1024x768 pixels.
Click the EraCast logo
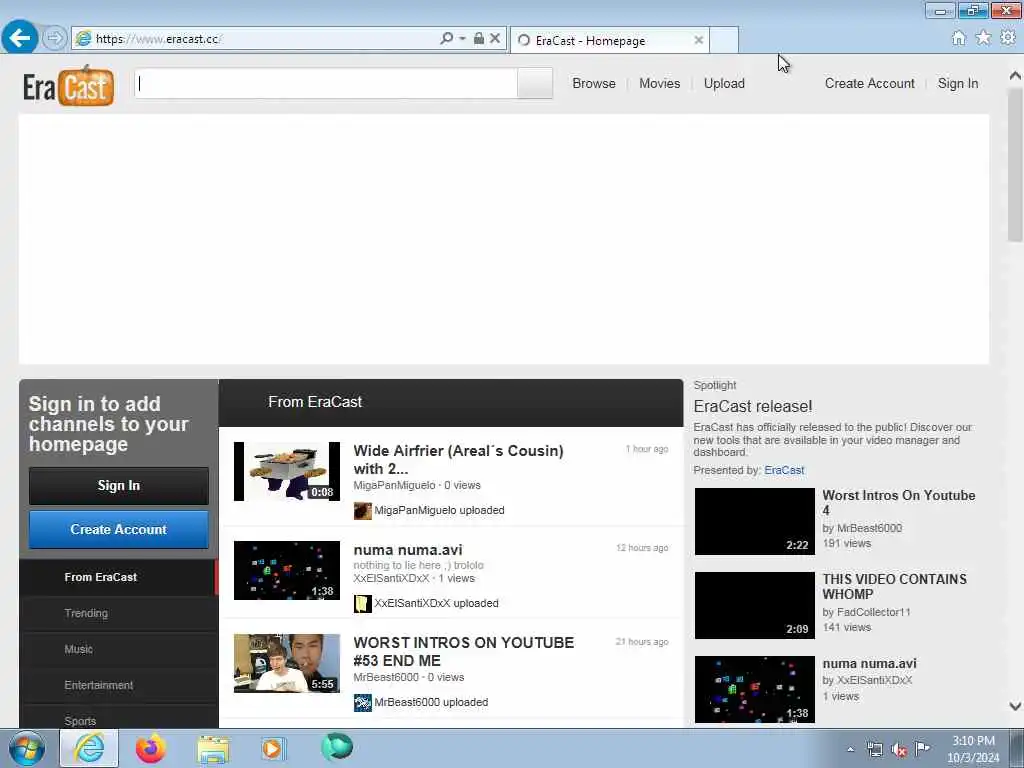point(69,85)
